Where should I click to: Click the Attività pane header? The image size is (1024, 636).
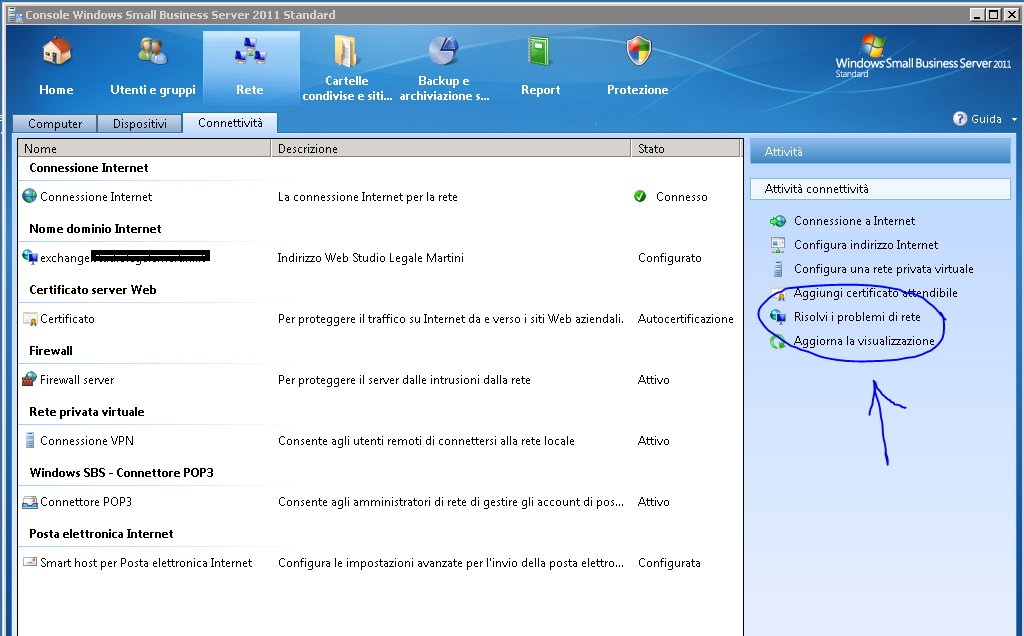coord(880,151)
